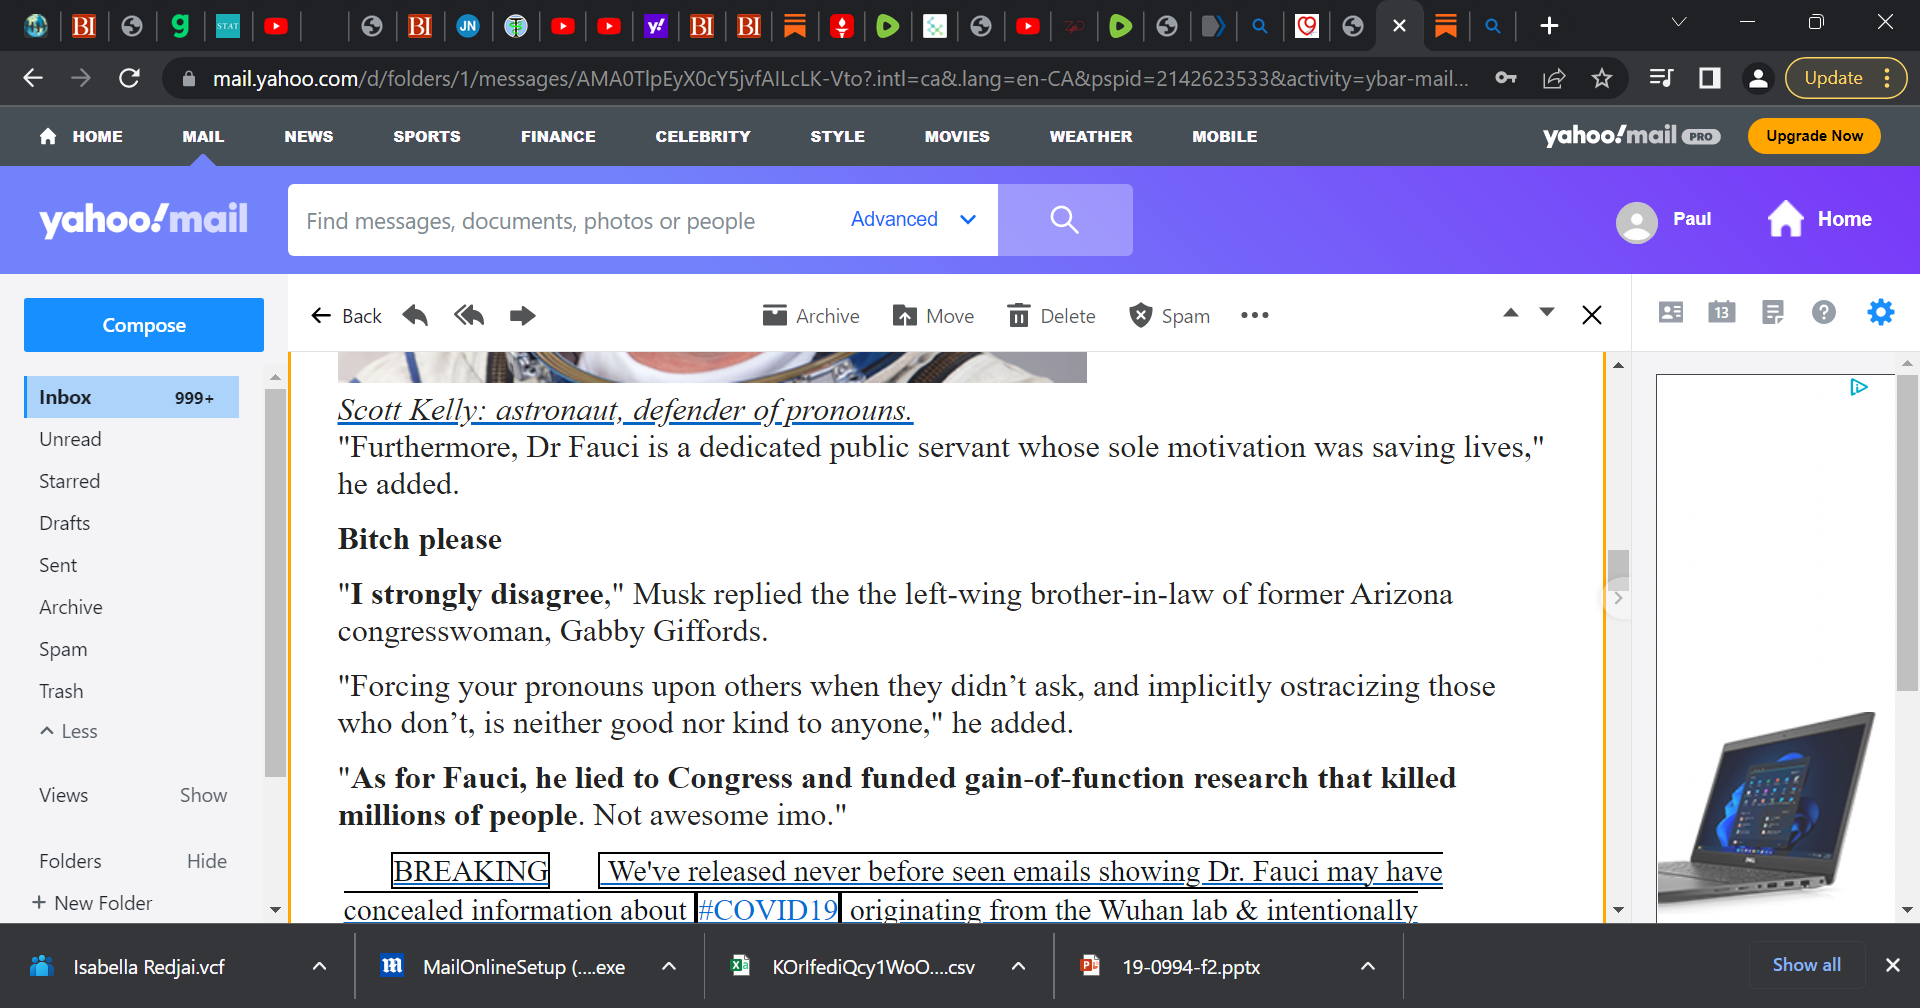
Task: Expand the Advanced search dropdown
Action: [x=913, y=219]
